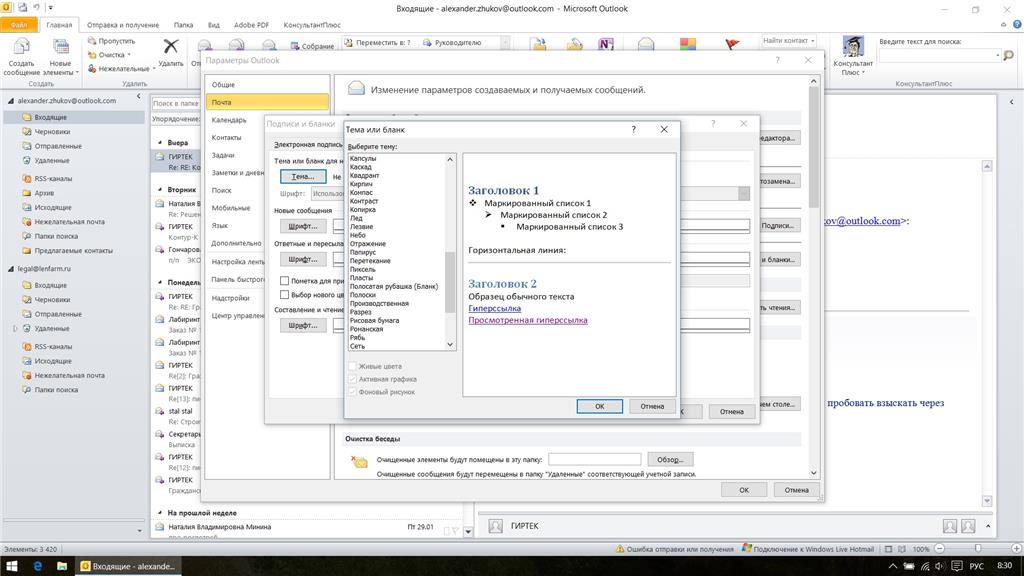Click the cleanup folder icon in Очистка беседы
1024x576 pixels.
pyautogui.click(x=359, y=462)
